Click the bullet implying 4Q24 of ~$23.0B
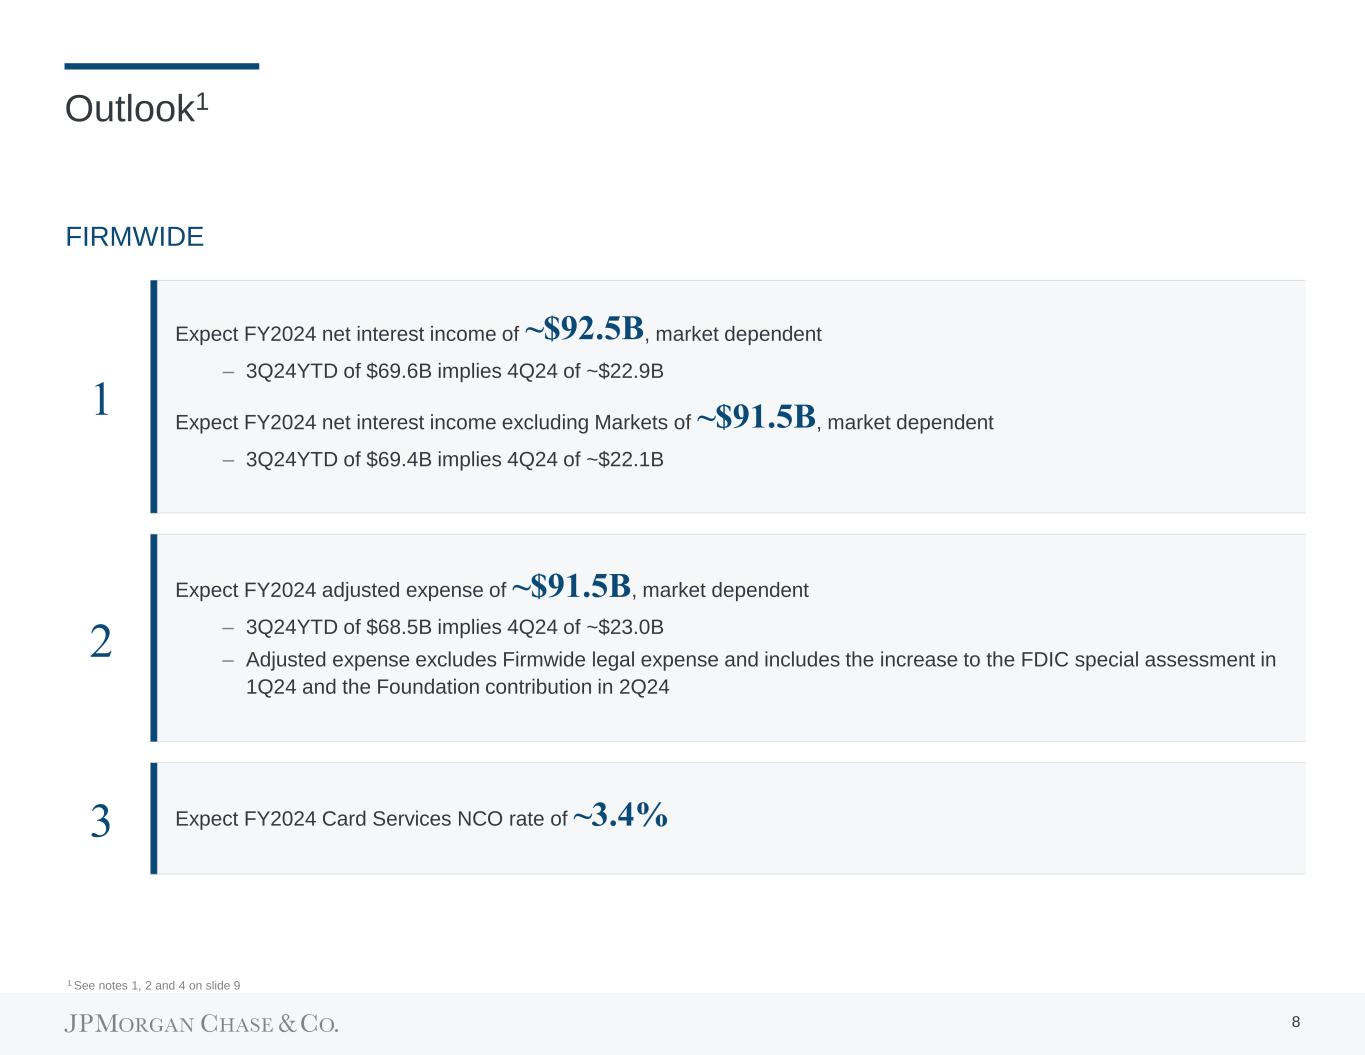Screen dimensions: 1365x1055 point(454,628)
